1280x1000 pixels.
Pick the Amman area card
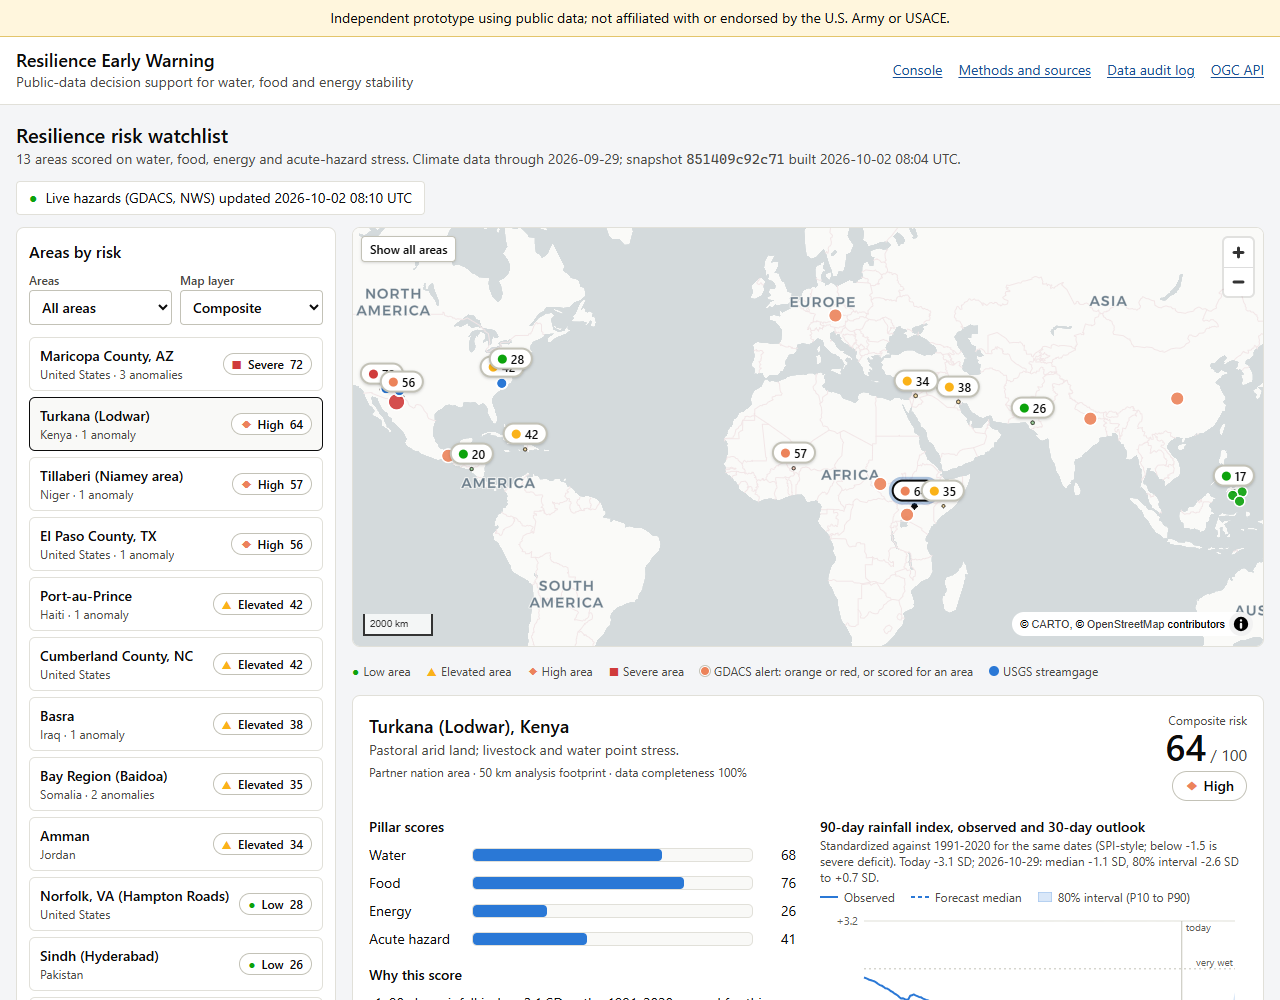point(176,844)
